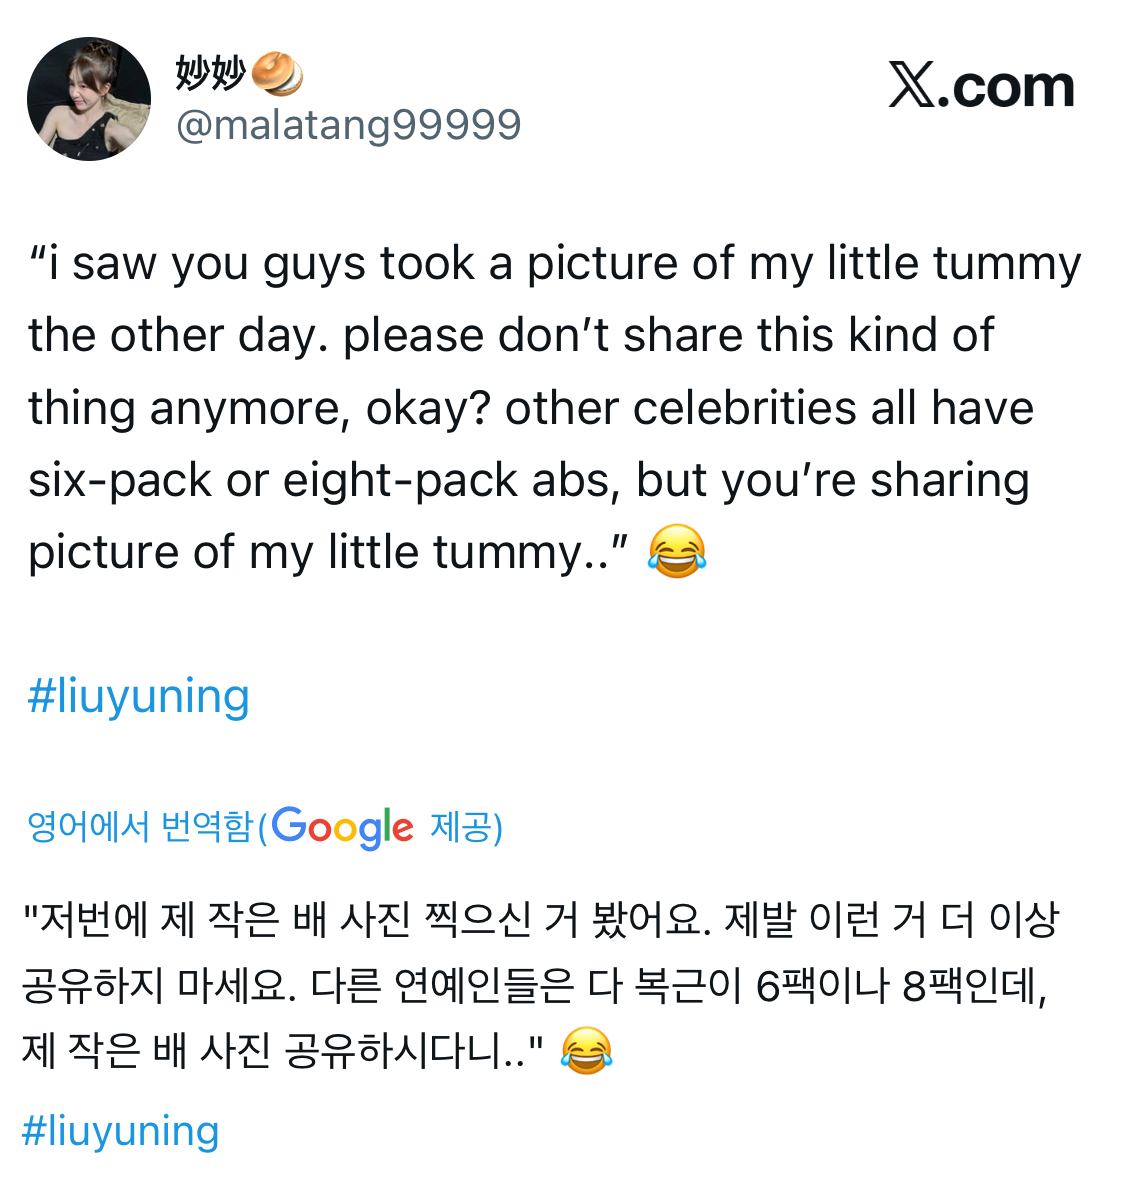Click the bagel emoji beside the display name
1125x1196 pixels.
(x=277, y=74)
